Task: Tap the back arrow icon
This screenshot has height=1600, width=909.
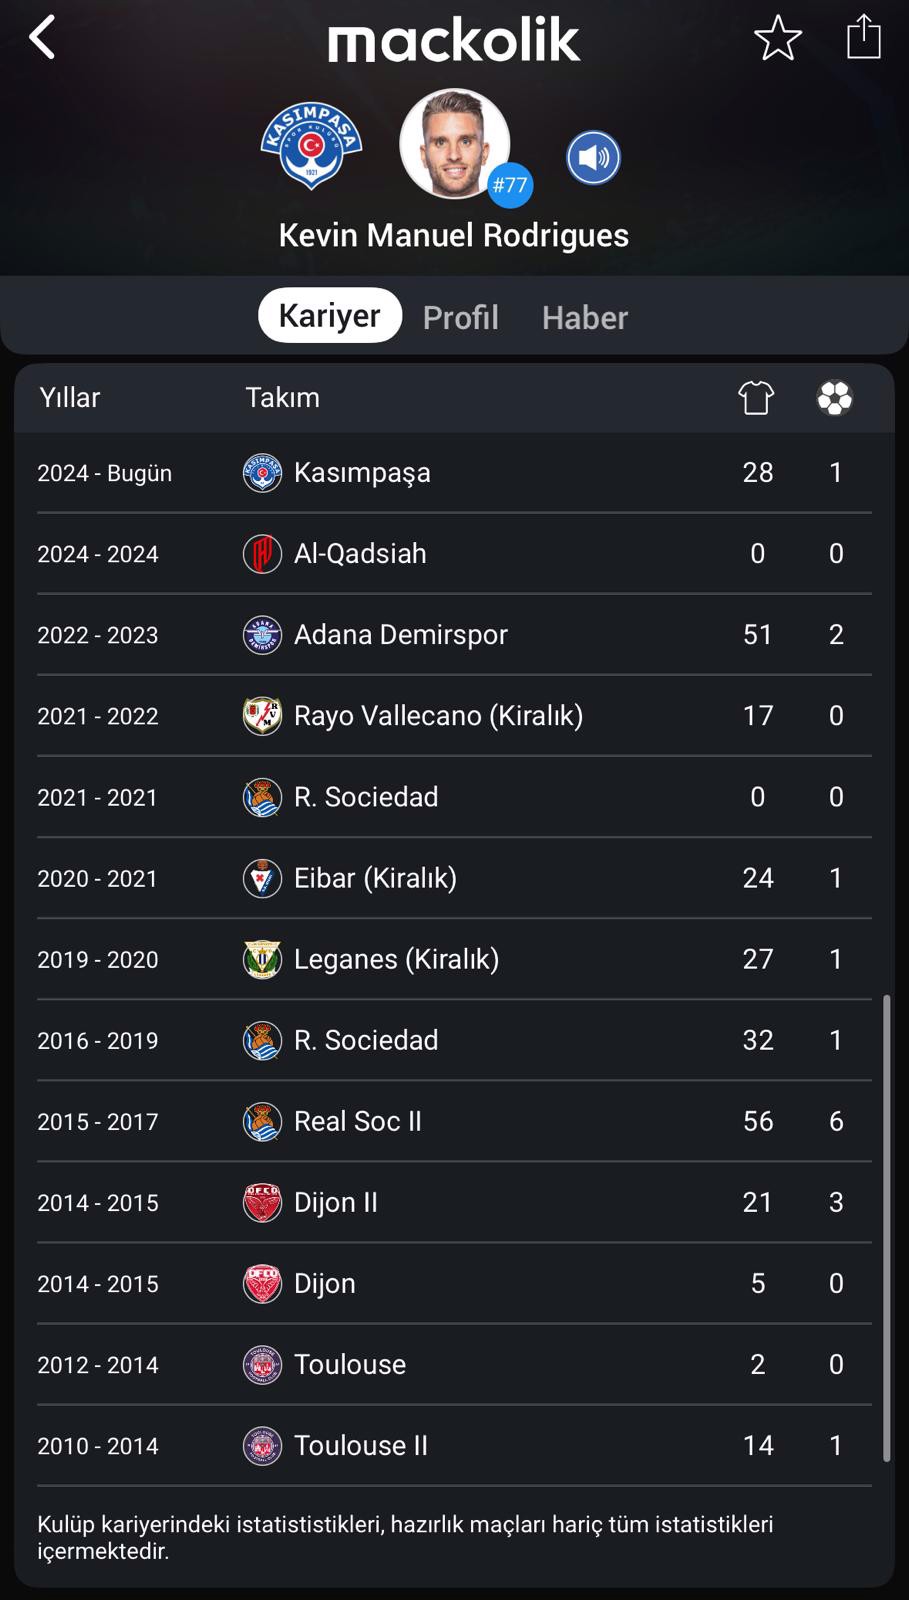Action: [x=42, y=38]
